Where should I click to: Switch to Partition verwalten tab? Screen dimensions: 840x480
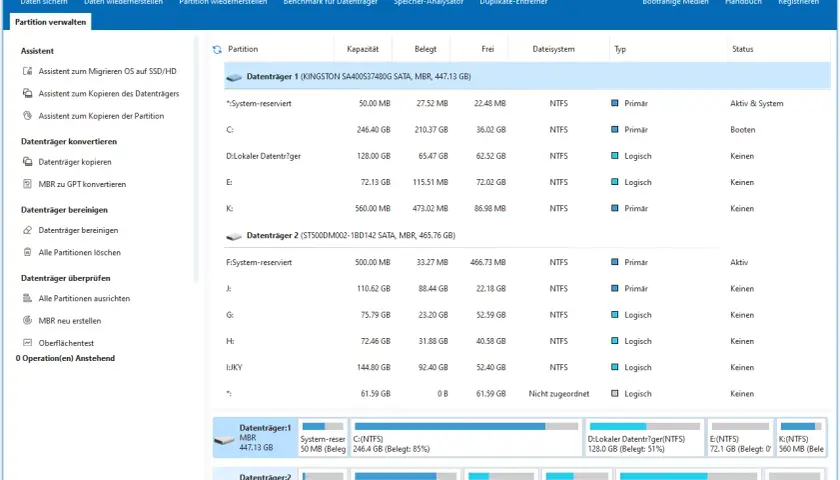[50, 22]
